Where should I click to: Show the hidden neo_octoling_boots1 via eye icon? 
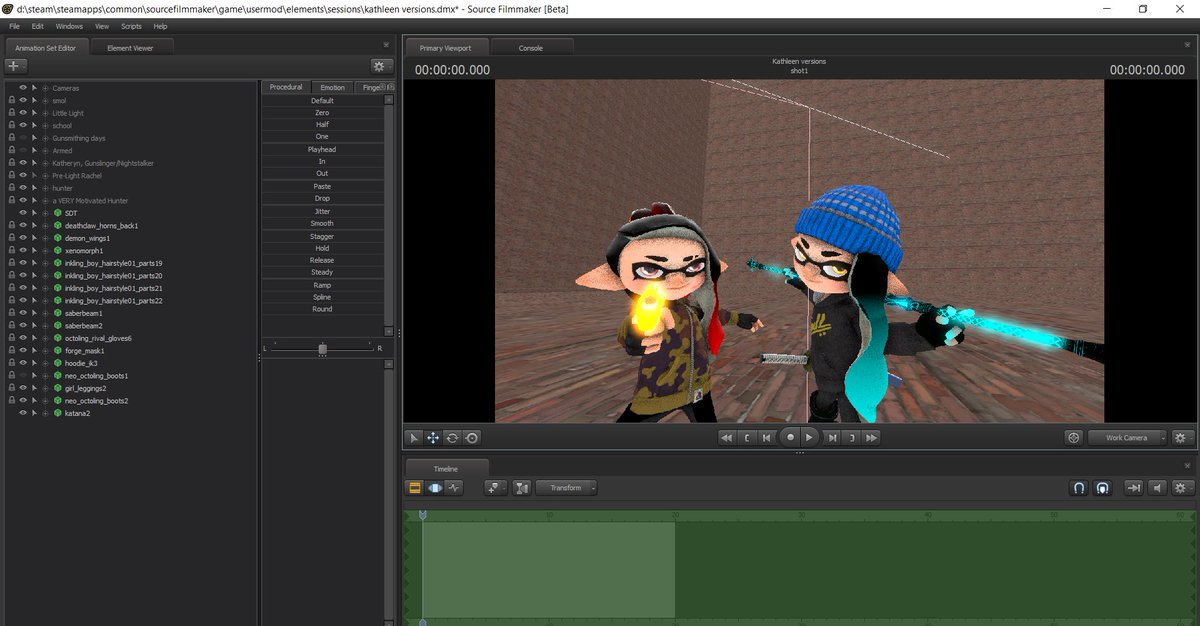pos(23,375)
